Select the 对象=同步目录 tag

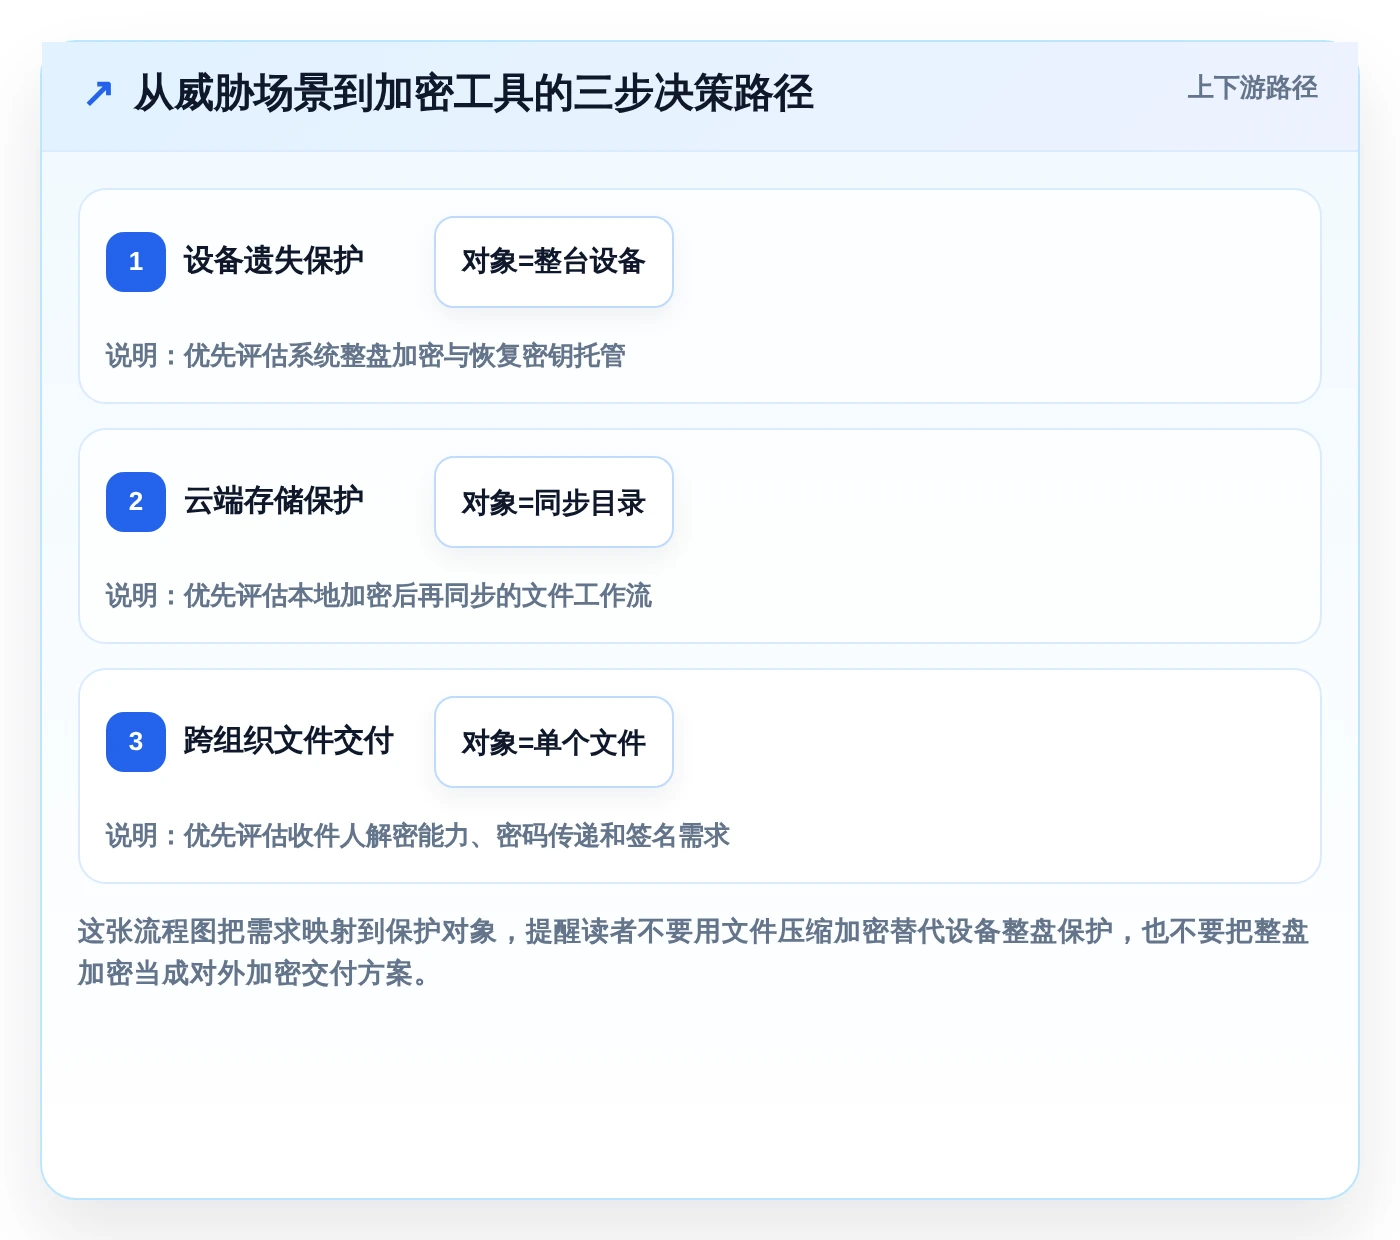[x=554, y=502]
